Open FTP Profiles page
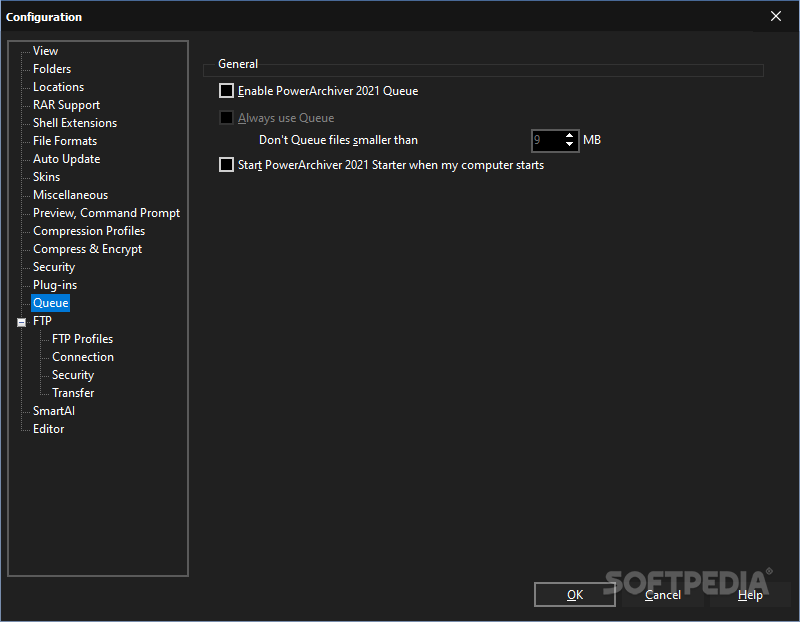This screenshot has width=800, height=622. point(82,339)
